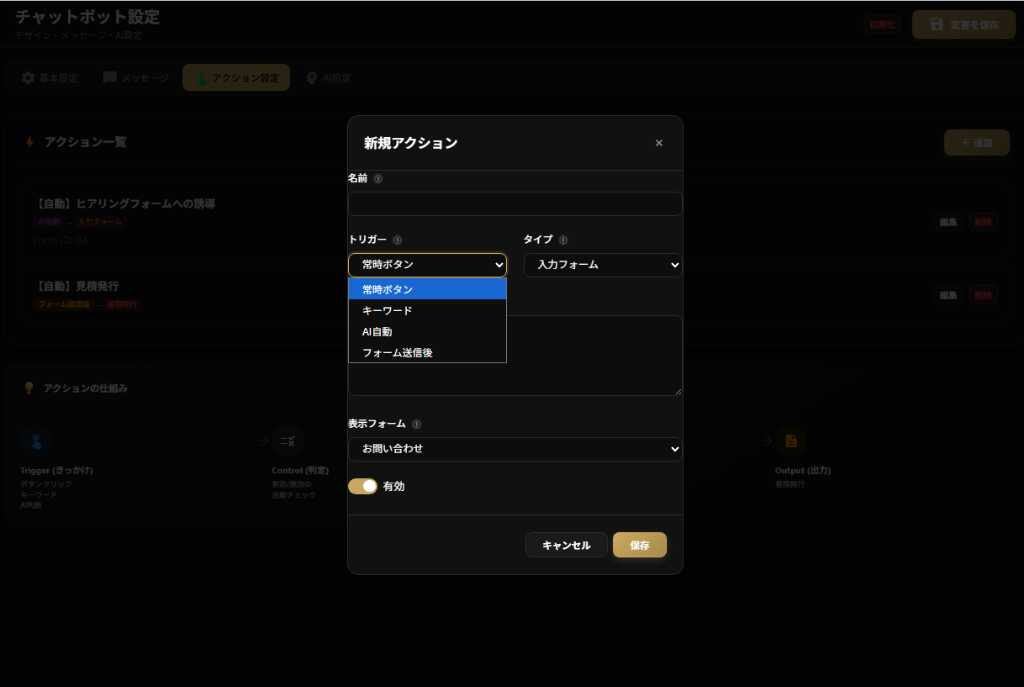1024x687 pixels.
Task: Switch to the AI設定 tab
Action: pyautogui.click(x=328, y=77)
